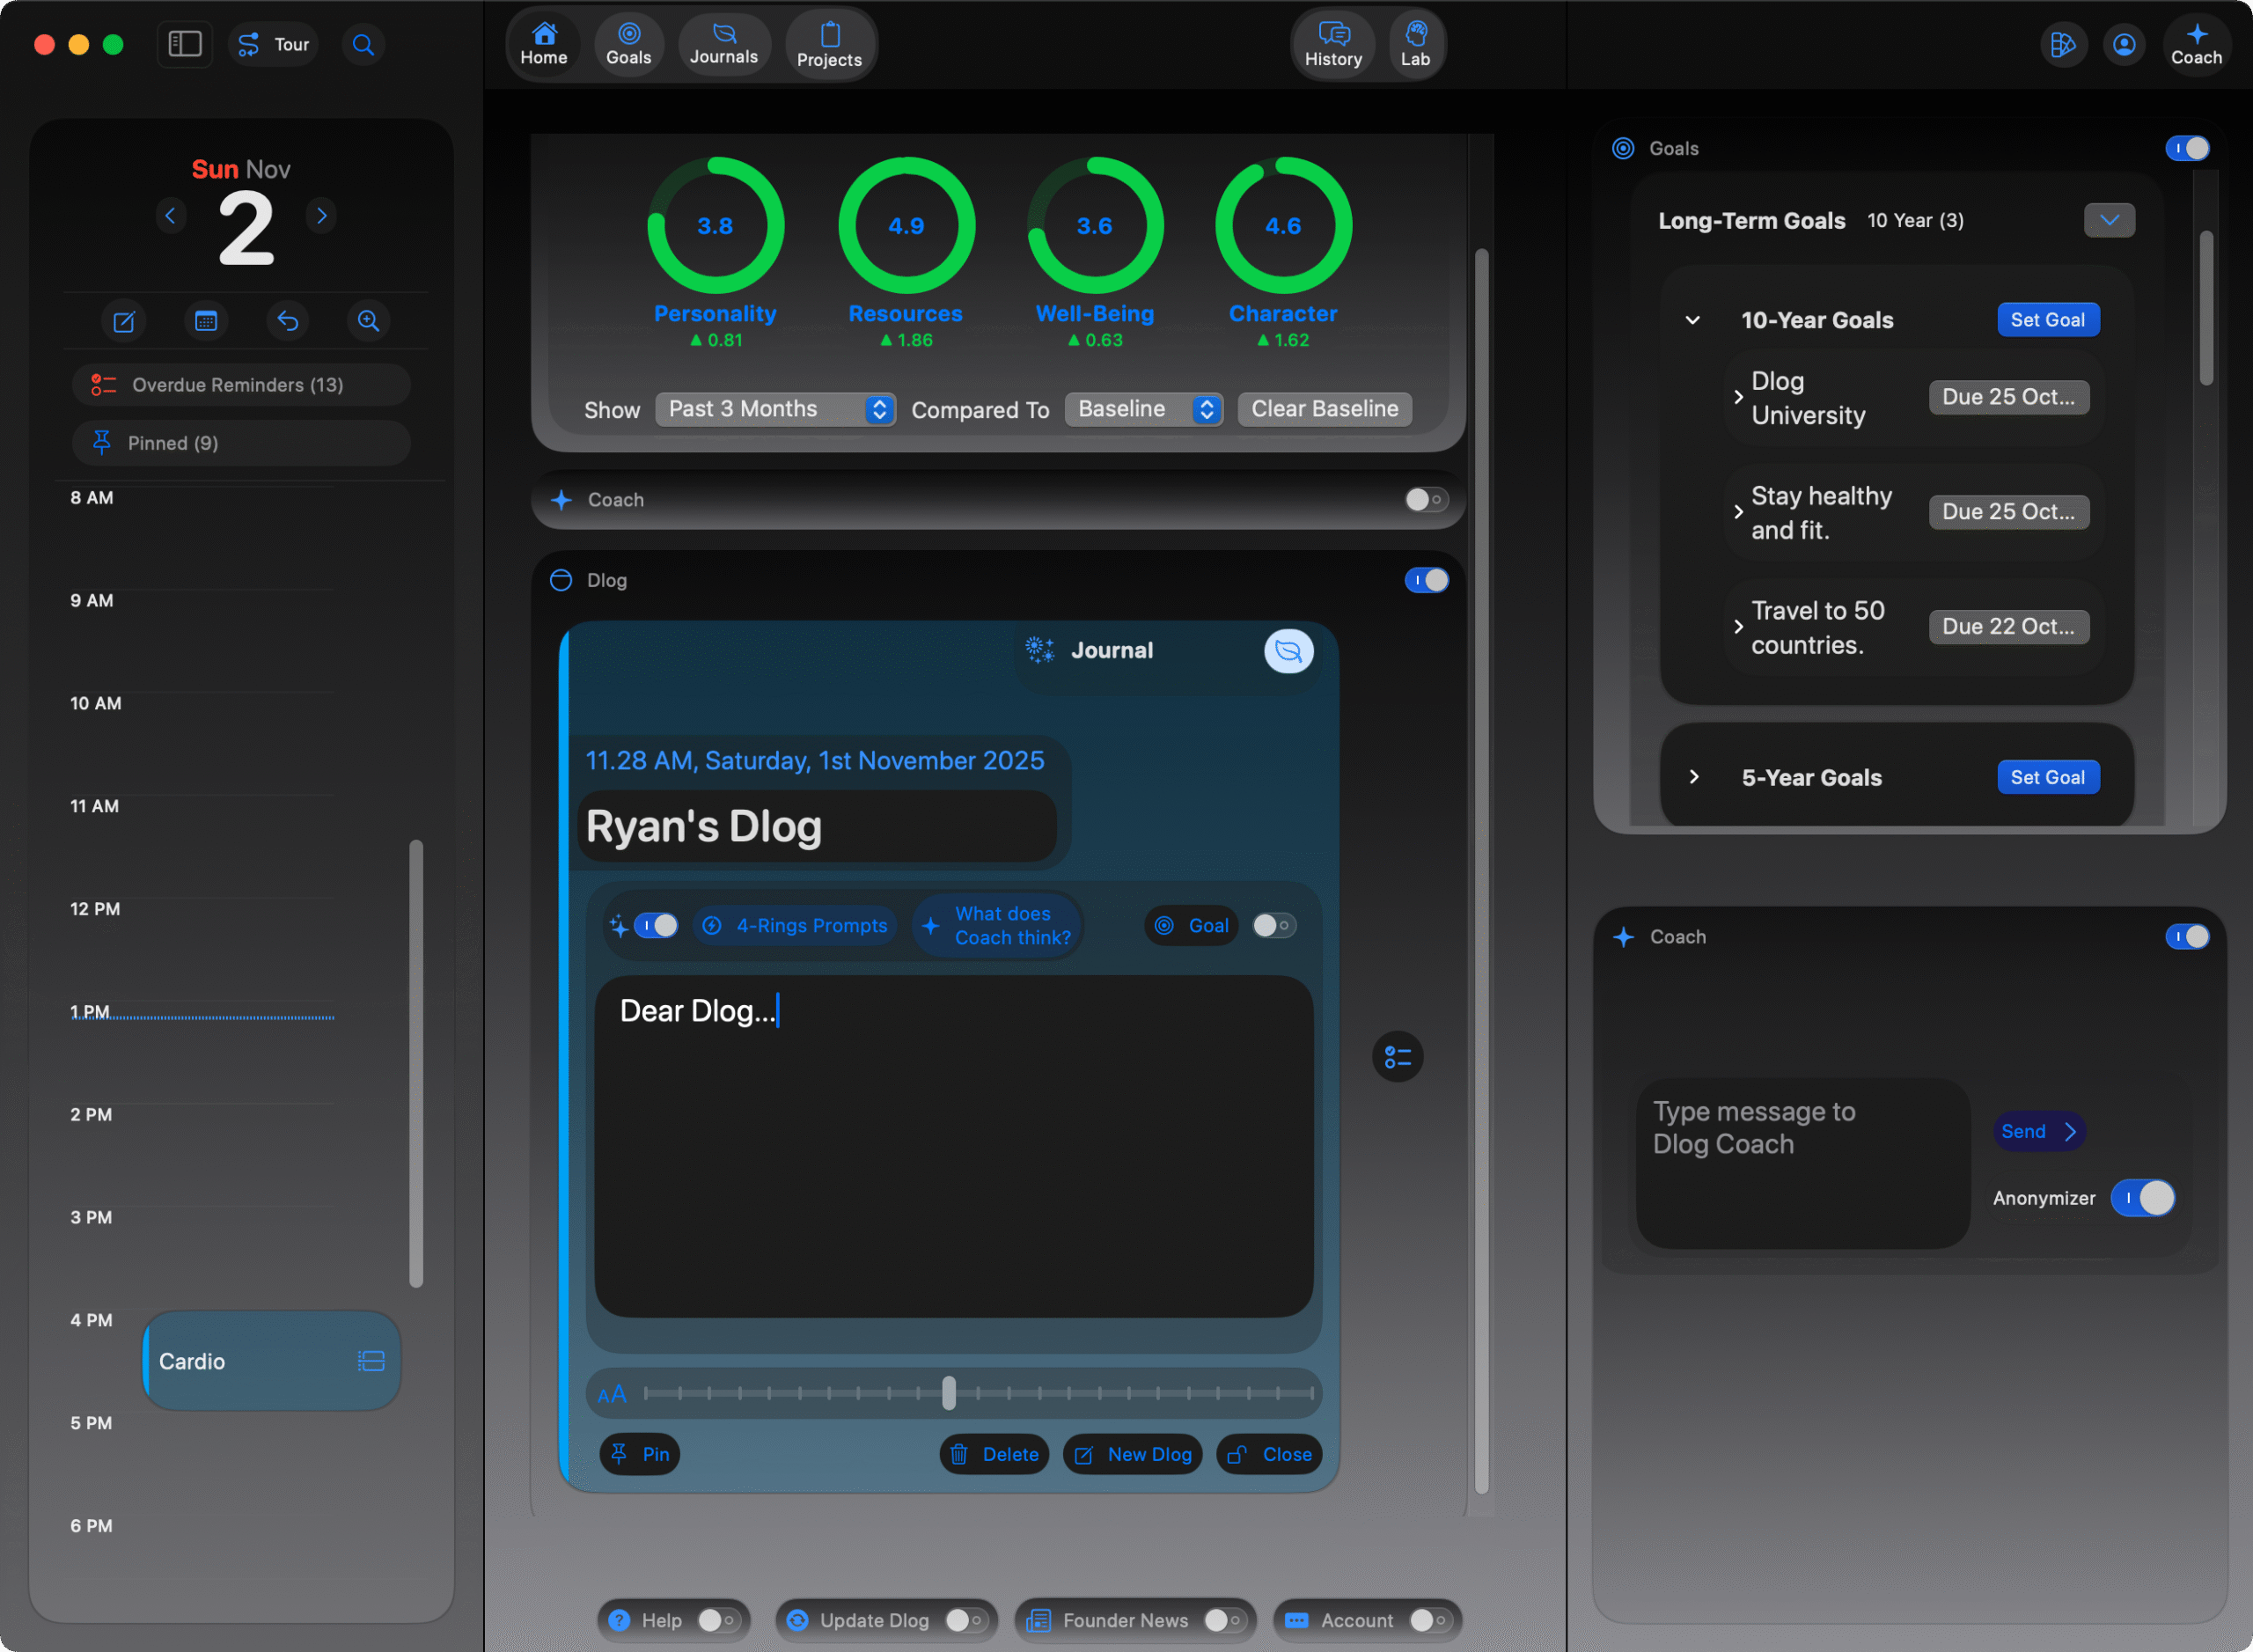Expand the 5-Year Goals section
This screenshot has height=1652, width=2253.
[1693, 777]
